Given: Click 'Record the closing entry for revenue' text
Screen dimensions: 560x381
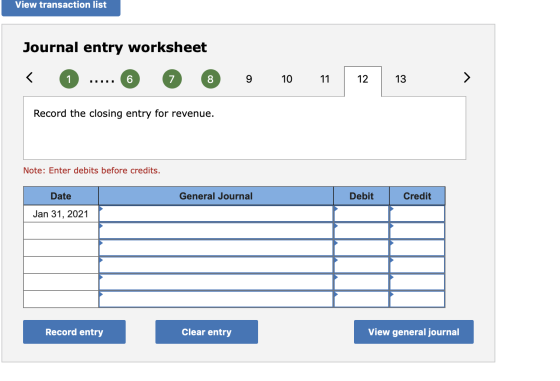Looking at the screenshot, I should coord(124,114).
